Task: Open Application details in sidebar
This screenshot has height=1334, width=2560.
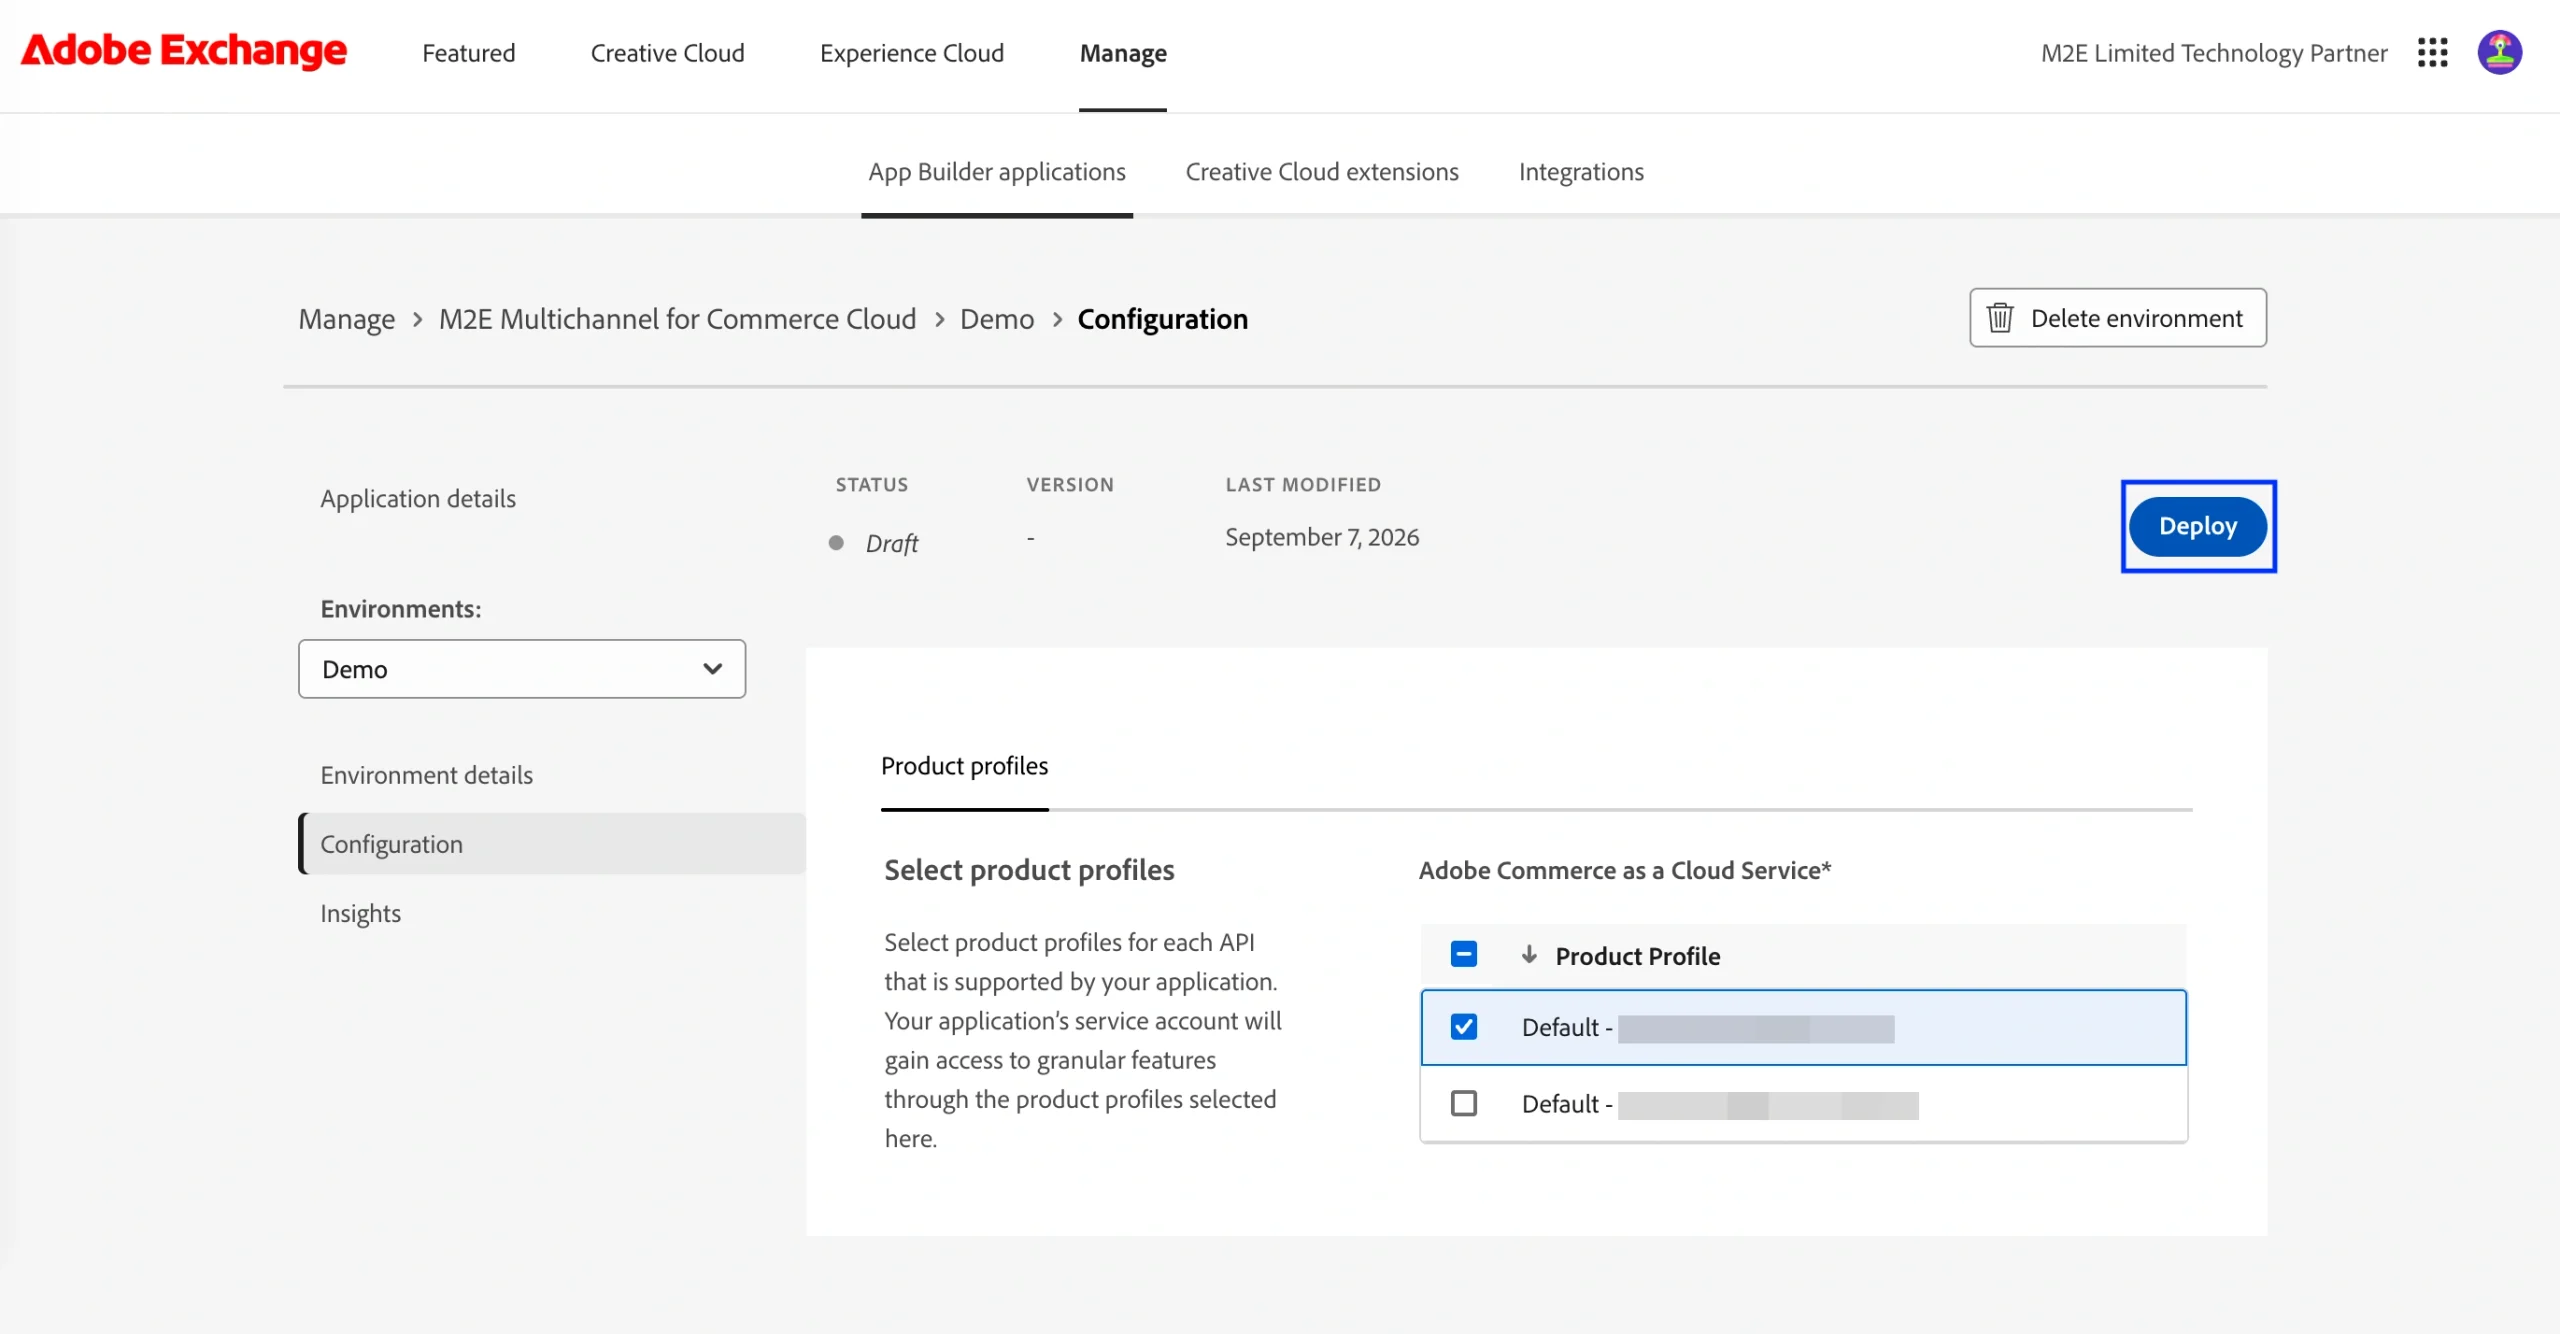Action: point(418,498)
